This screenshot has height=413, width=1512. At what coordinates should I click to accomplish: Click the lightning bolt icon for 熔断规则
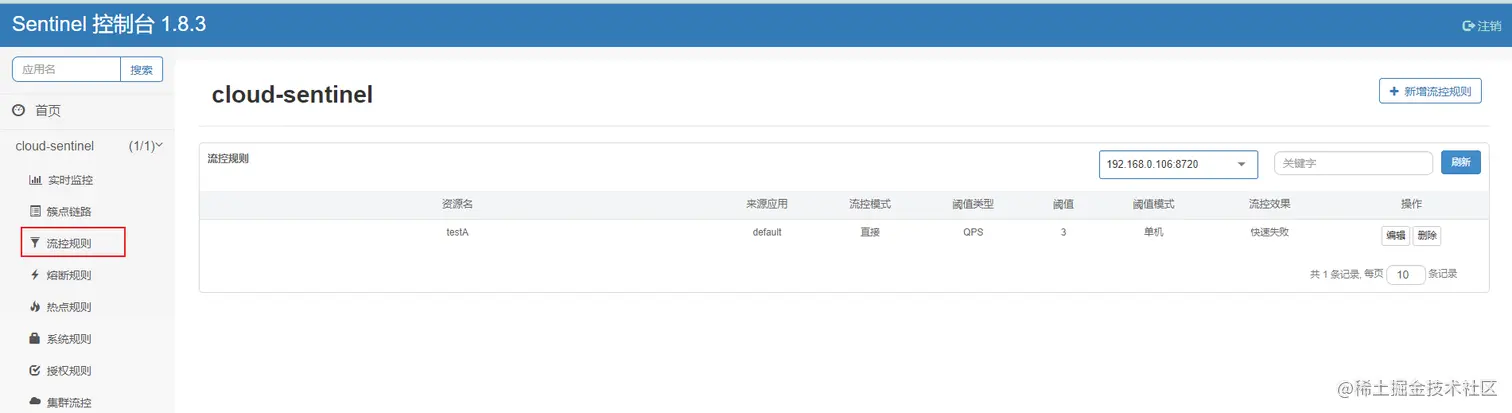[35, 275]
